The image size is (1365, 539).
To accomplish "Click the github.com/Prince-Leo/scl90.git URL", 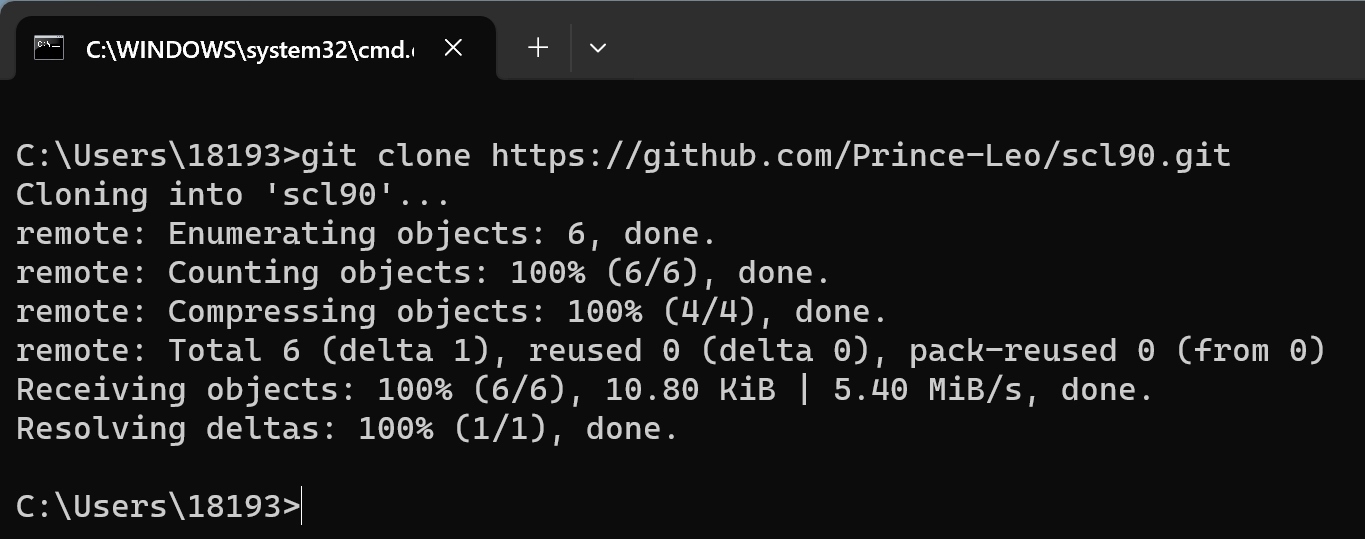I will 861,156.
